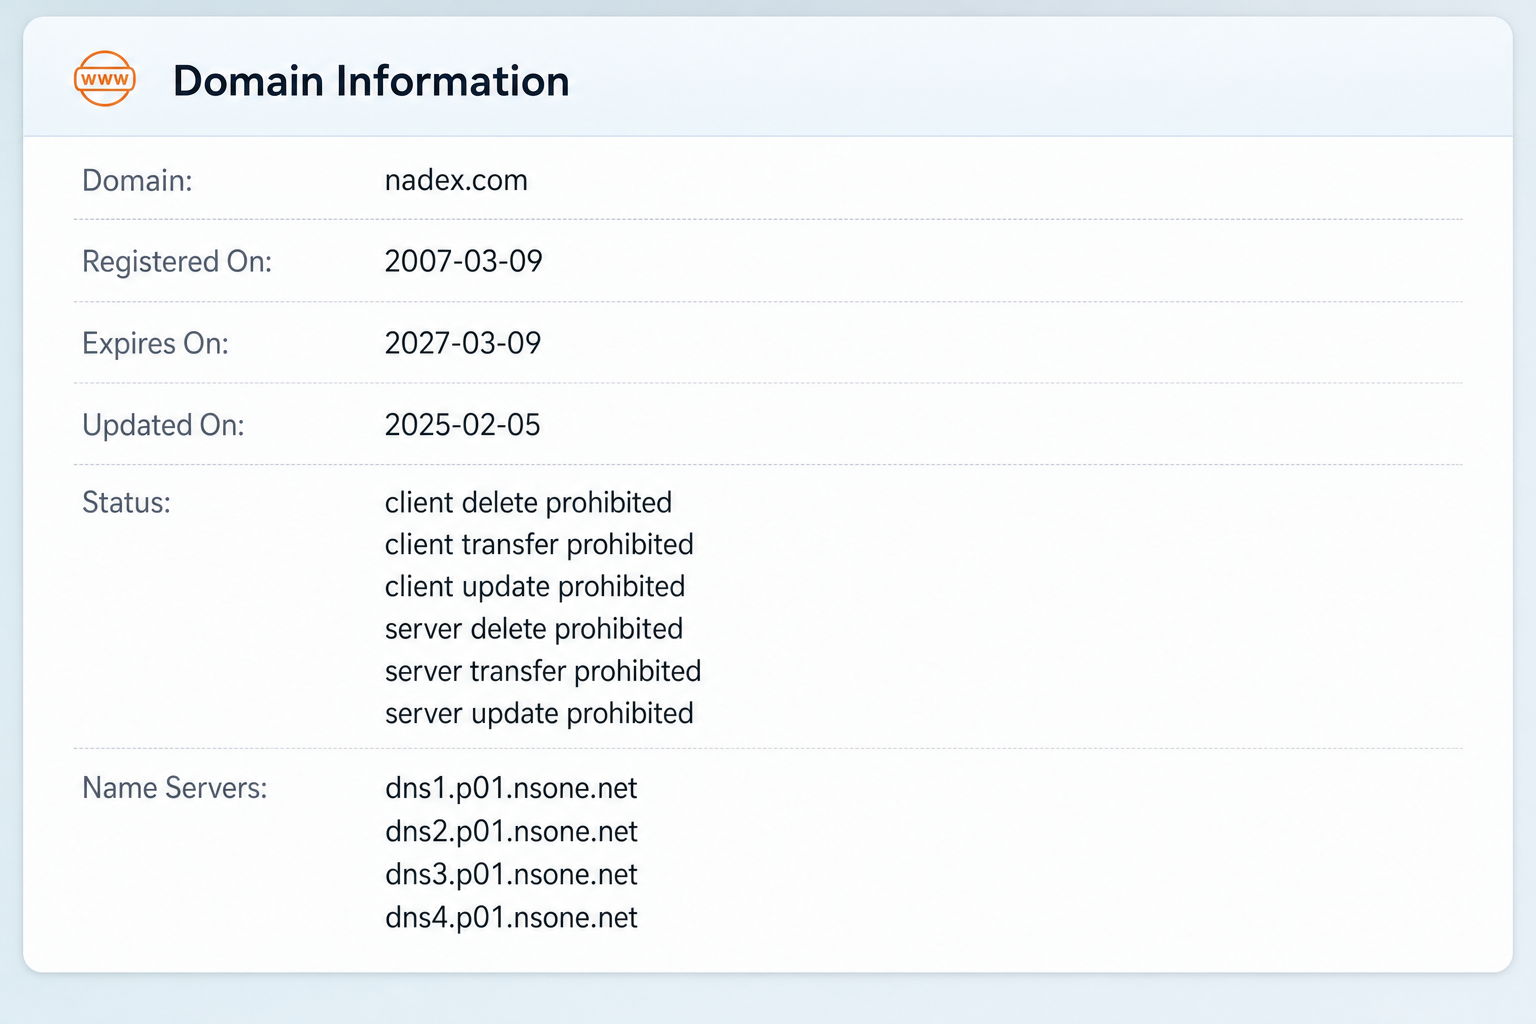Select the client delete prohibited status
The image size is (1536, 1024).
click(528, 502)
